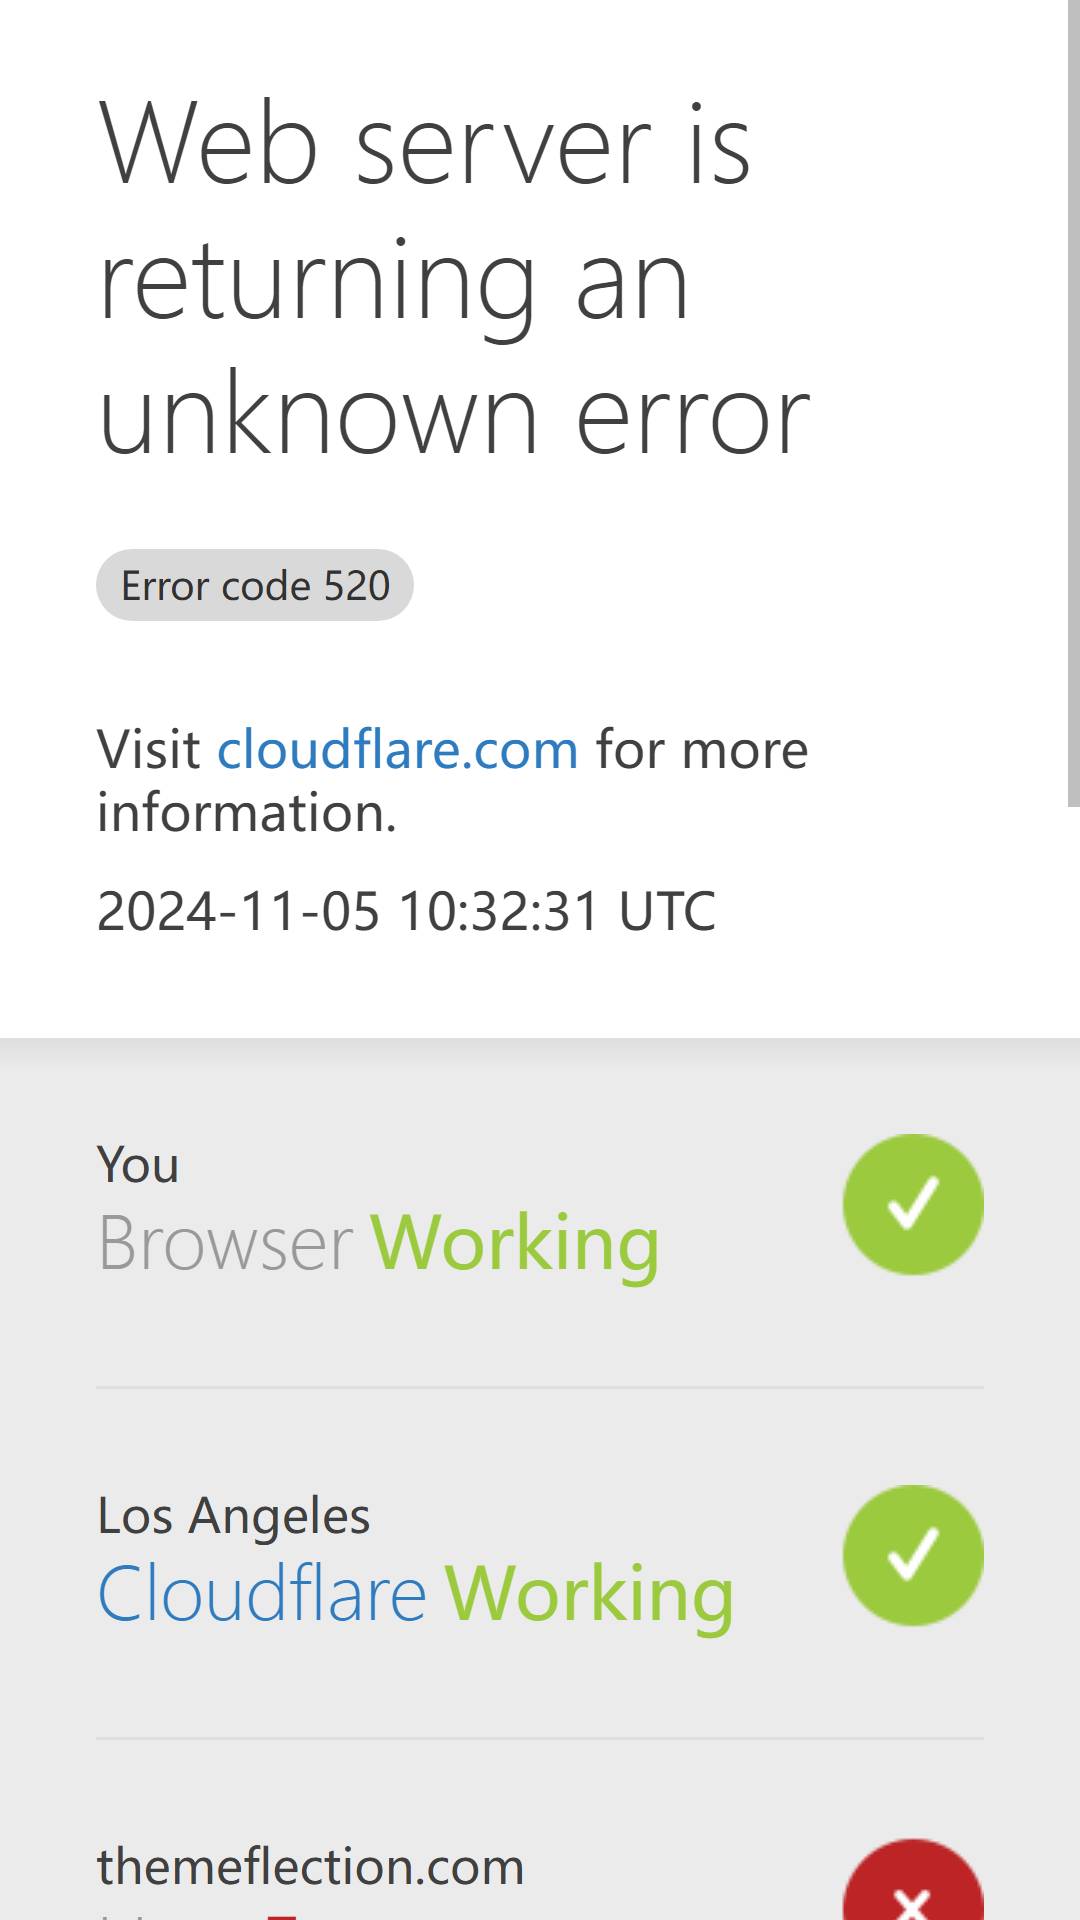Click the scrollbar track below the thumb
The height and width of the screenshot is (1920, 1080).
(x=1074, y=1363)
